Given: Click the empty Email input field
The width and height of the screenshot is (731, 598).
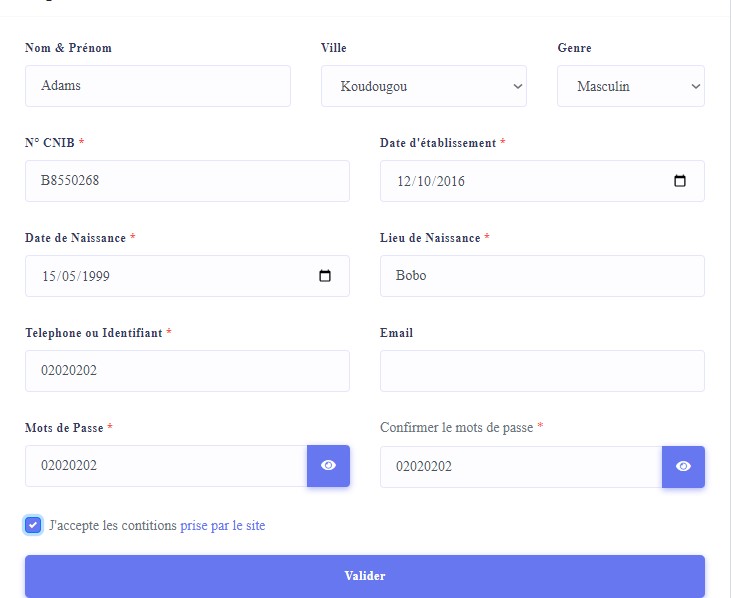Looking at the screenshot, I should [542, 371].
